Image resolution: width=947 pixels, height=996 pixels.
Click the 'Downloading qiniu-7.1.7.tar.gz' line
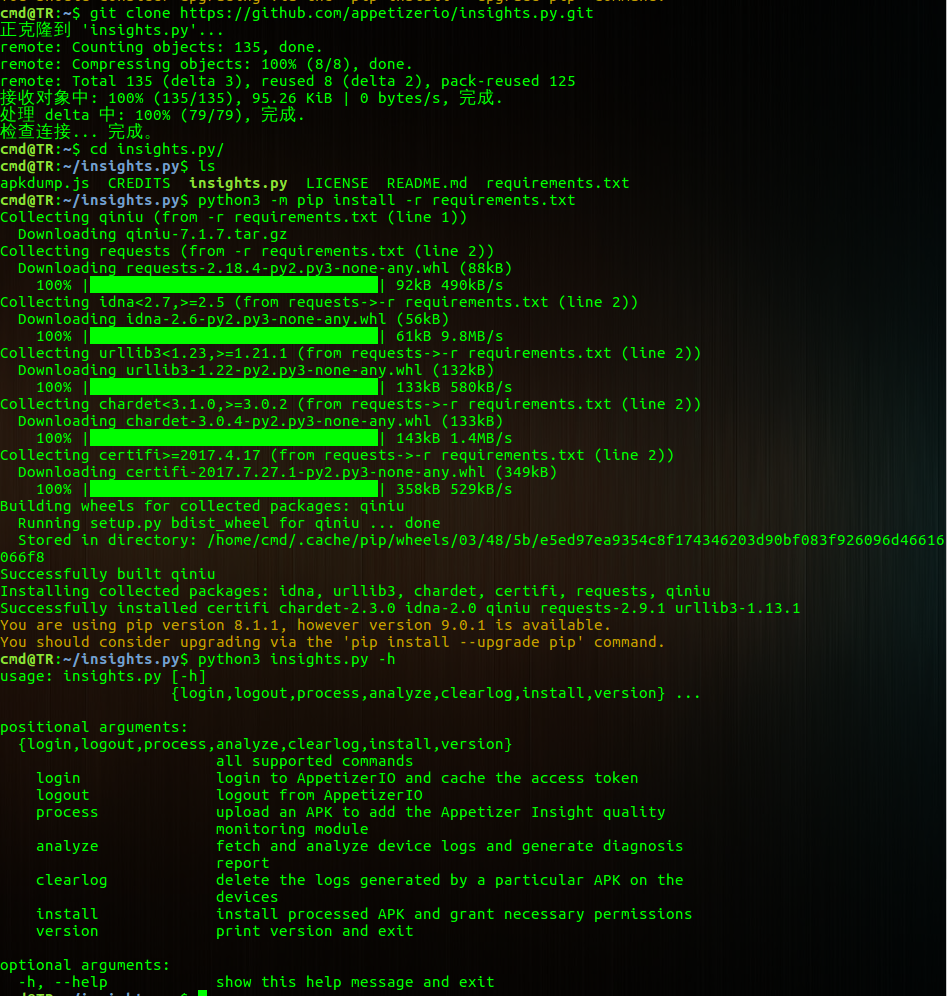[x=152, y=234]
